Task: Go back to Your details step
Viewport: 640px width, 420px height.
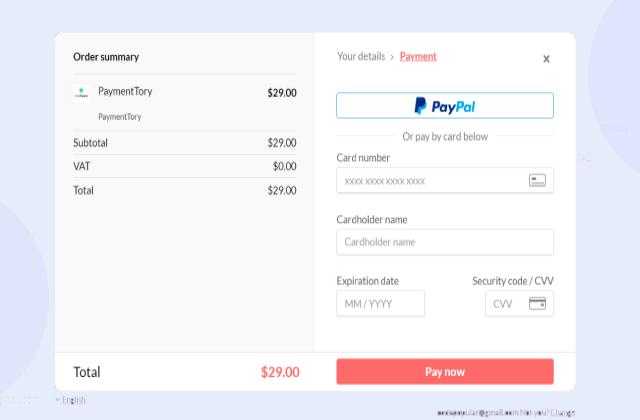Action: pos(360,57)
